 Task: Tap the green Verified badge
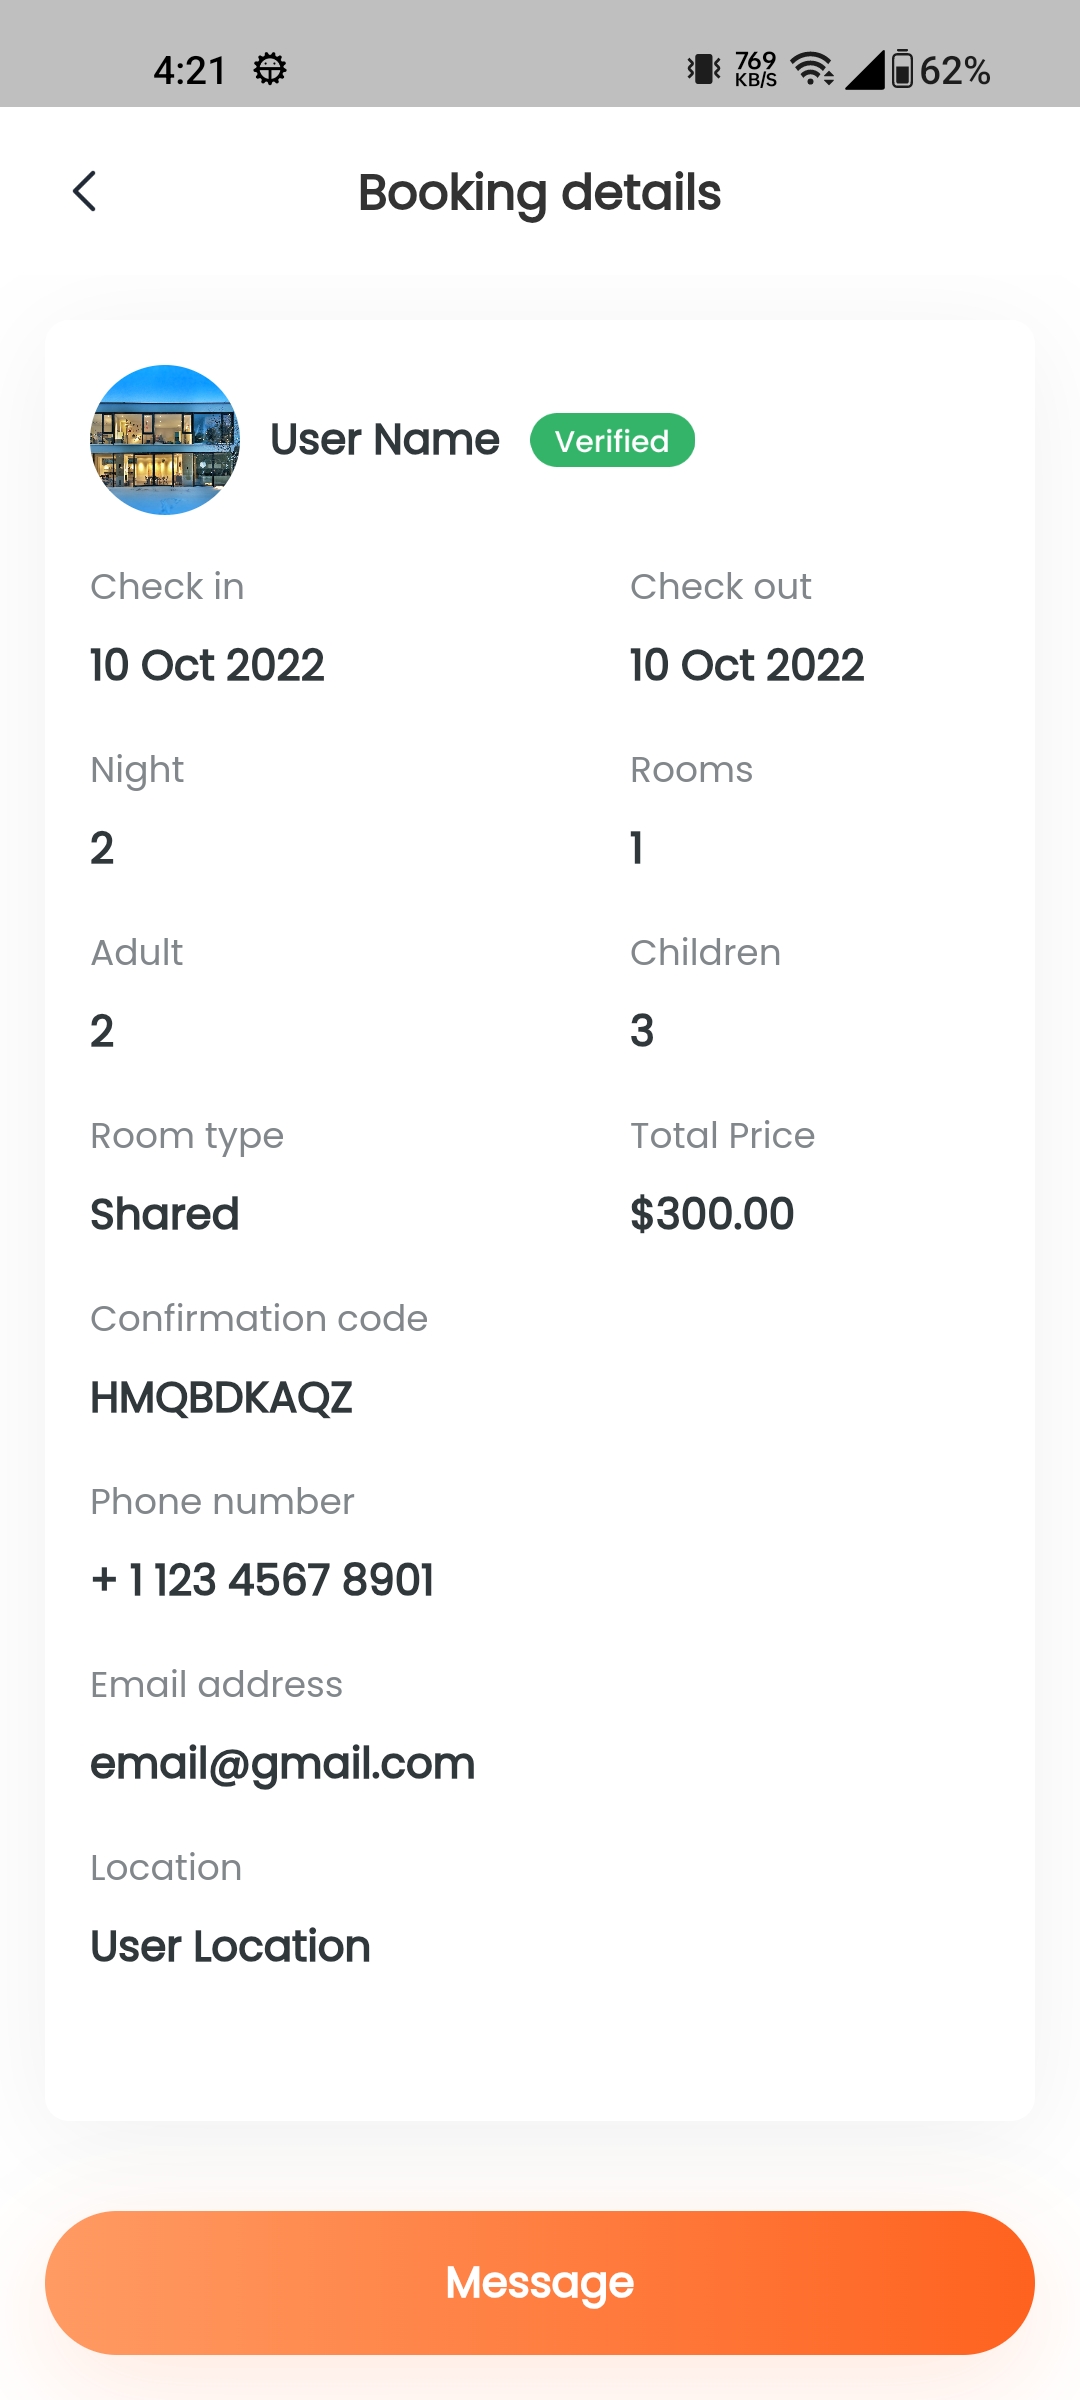tap(612, 440)
